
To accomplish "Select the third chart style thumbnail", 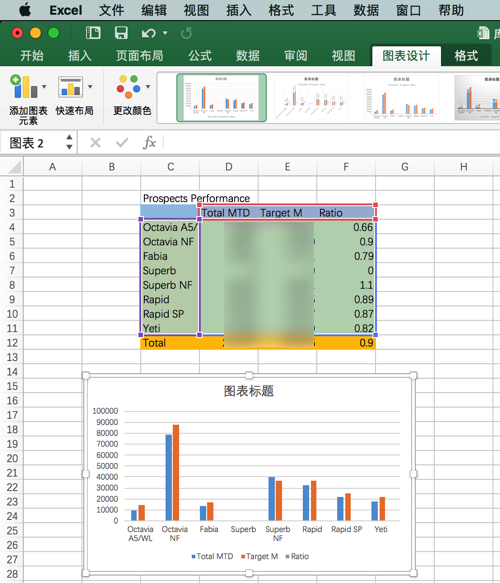I will click(x=401, y=97).
